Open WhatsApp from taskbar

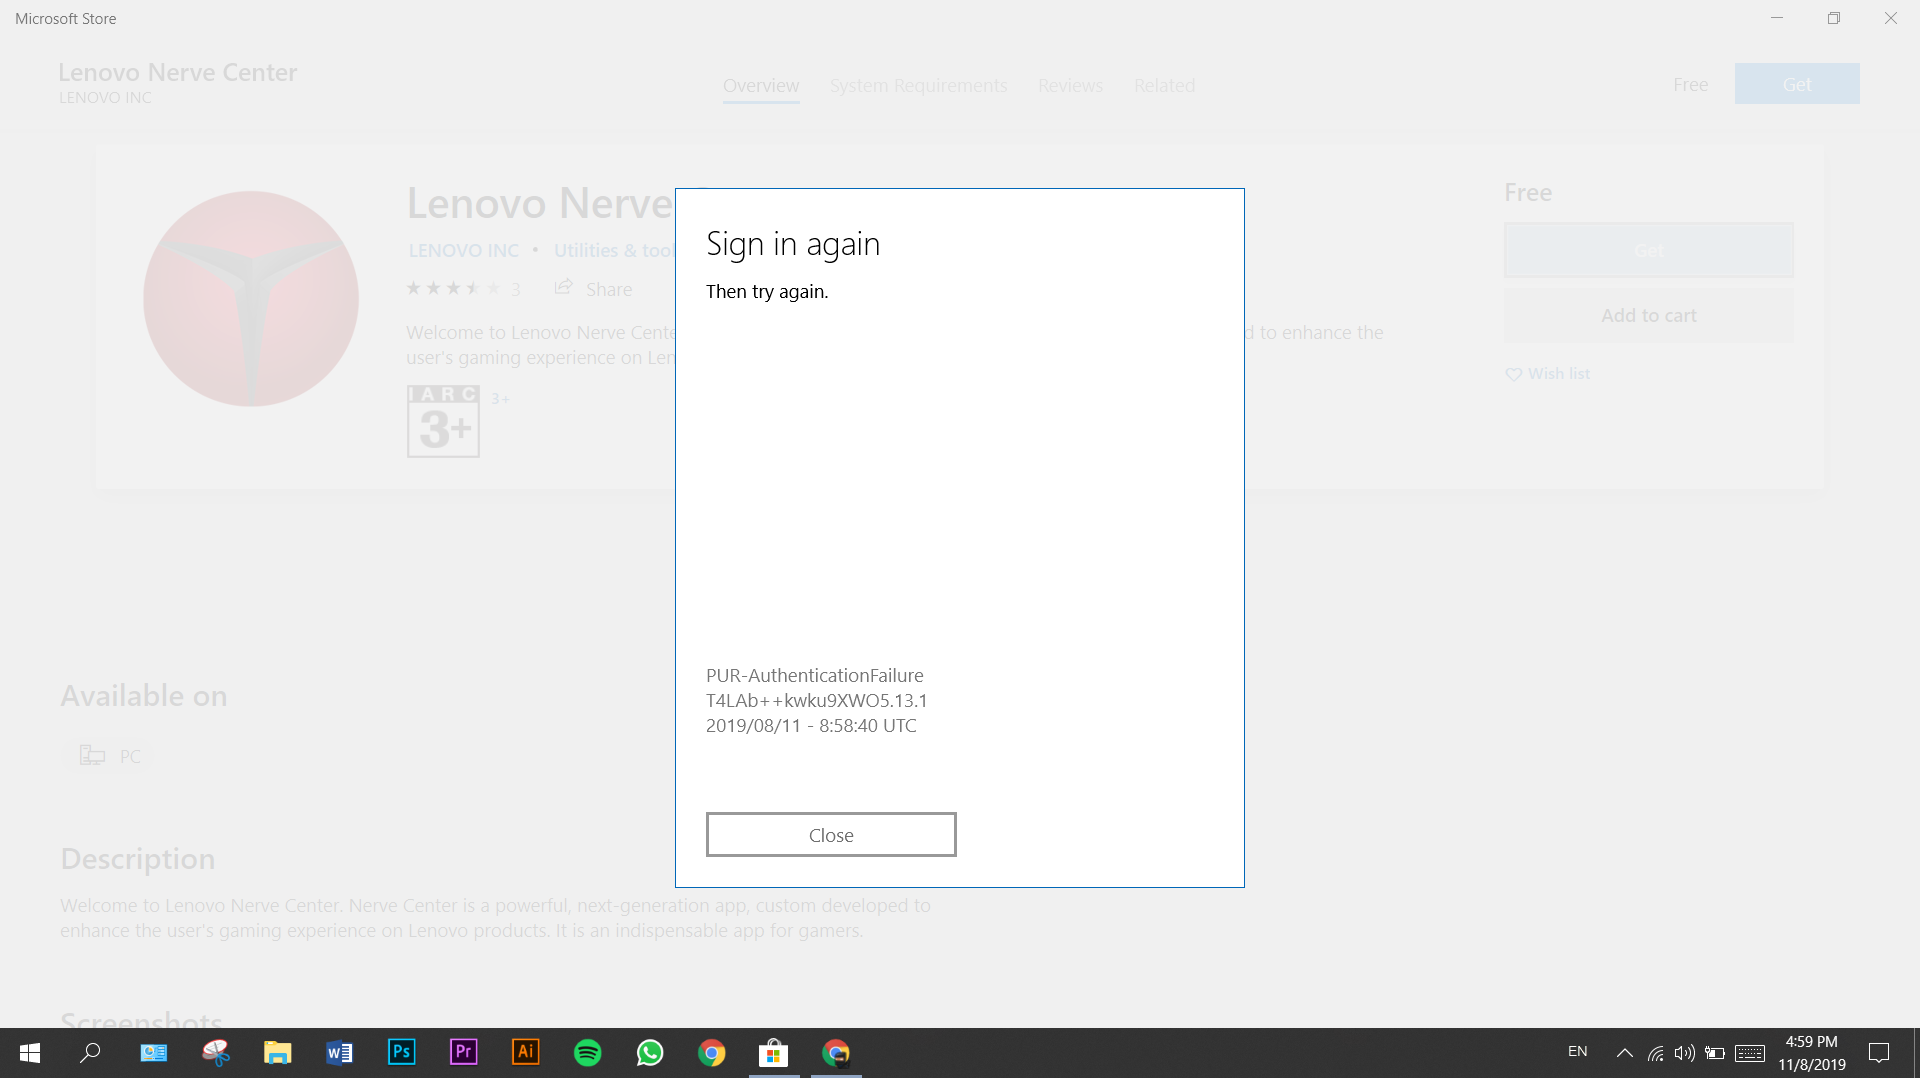(650, 1053)
